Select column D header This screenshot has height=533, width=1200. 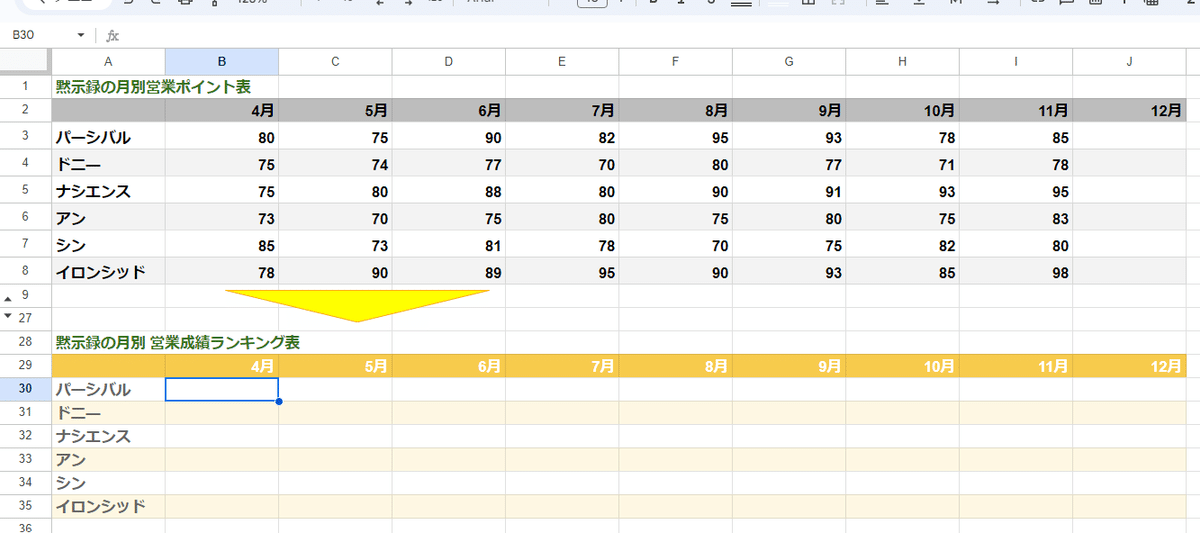(x=448, y=62)
